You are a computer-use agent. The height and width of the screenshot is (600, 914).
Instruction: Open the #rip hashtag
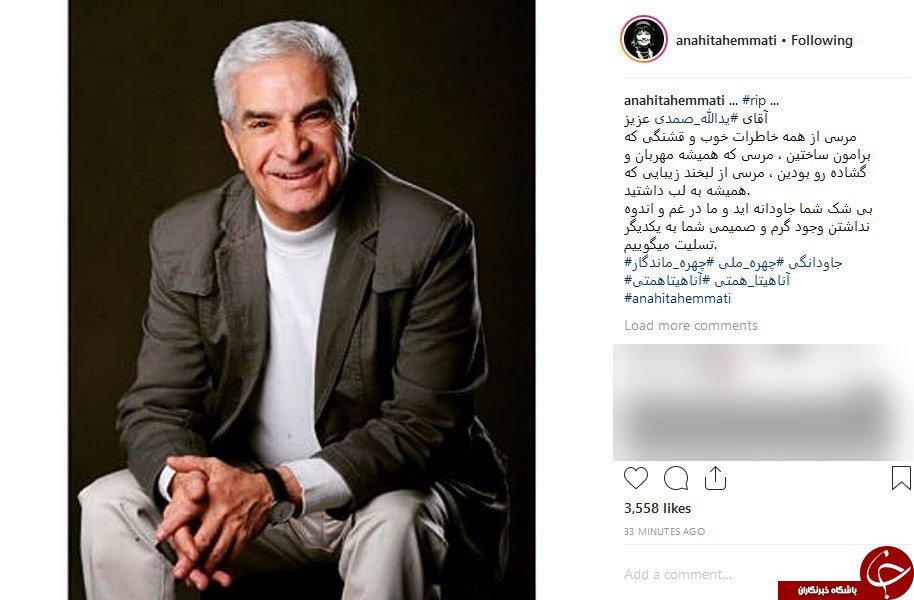click(x=754, y=100)
